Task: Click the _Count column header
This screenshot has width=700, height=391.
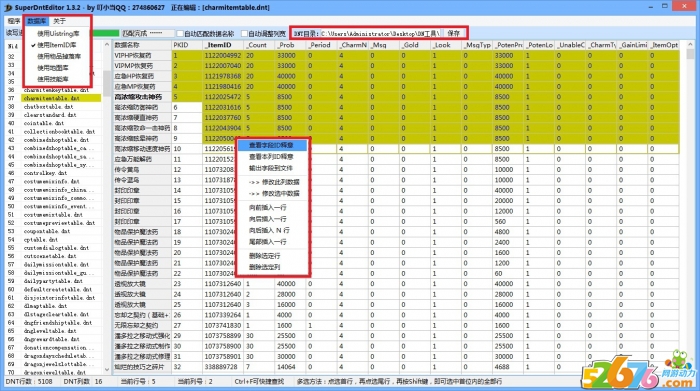Action: (259, 45)
